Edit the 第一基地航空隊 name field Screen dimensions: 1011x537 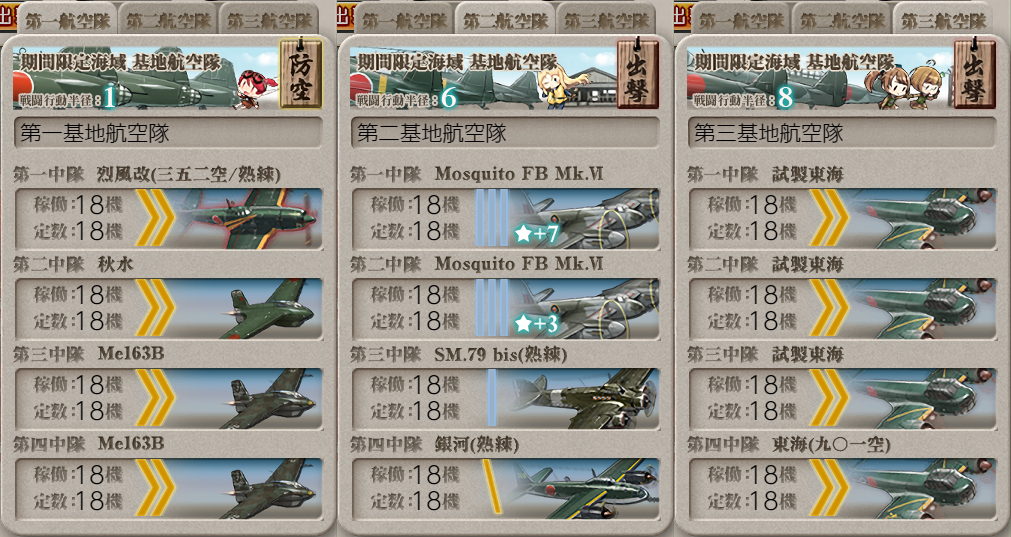(x=168, y=133)
